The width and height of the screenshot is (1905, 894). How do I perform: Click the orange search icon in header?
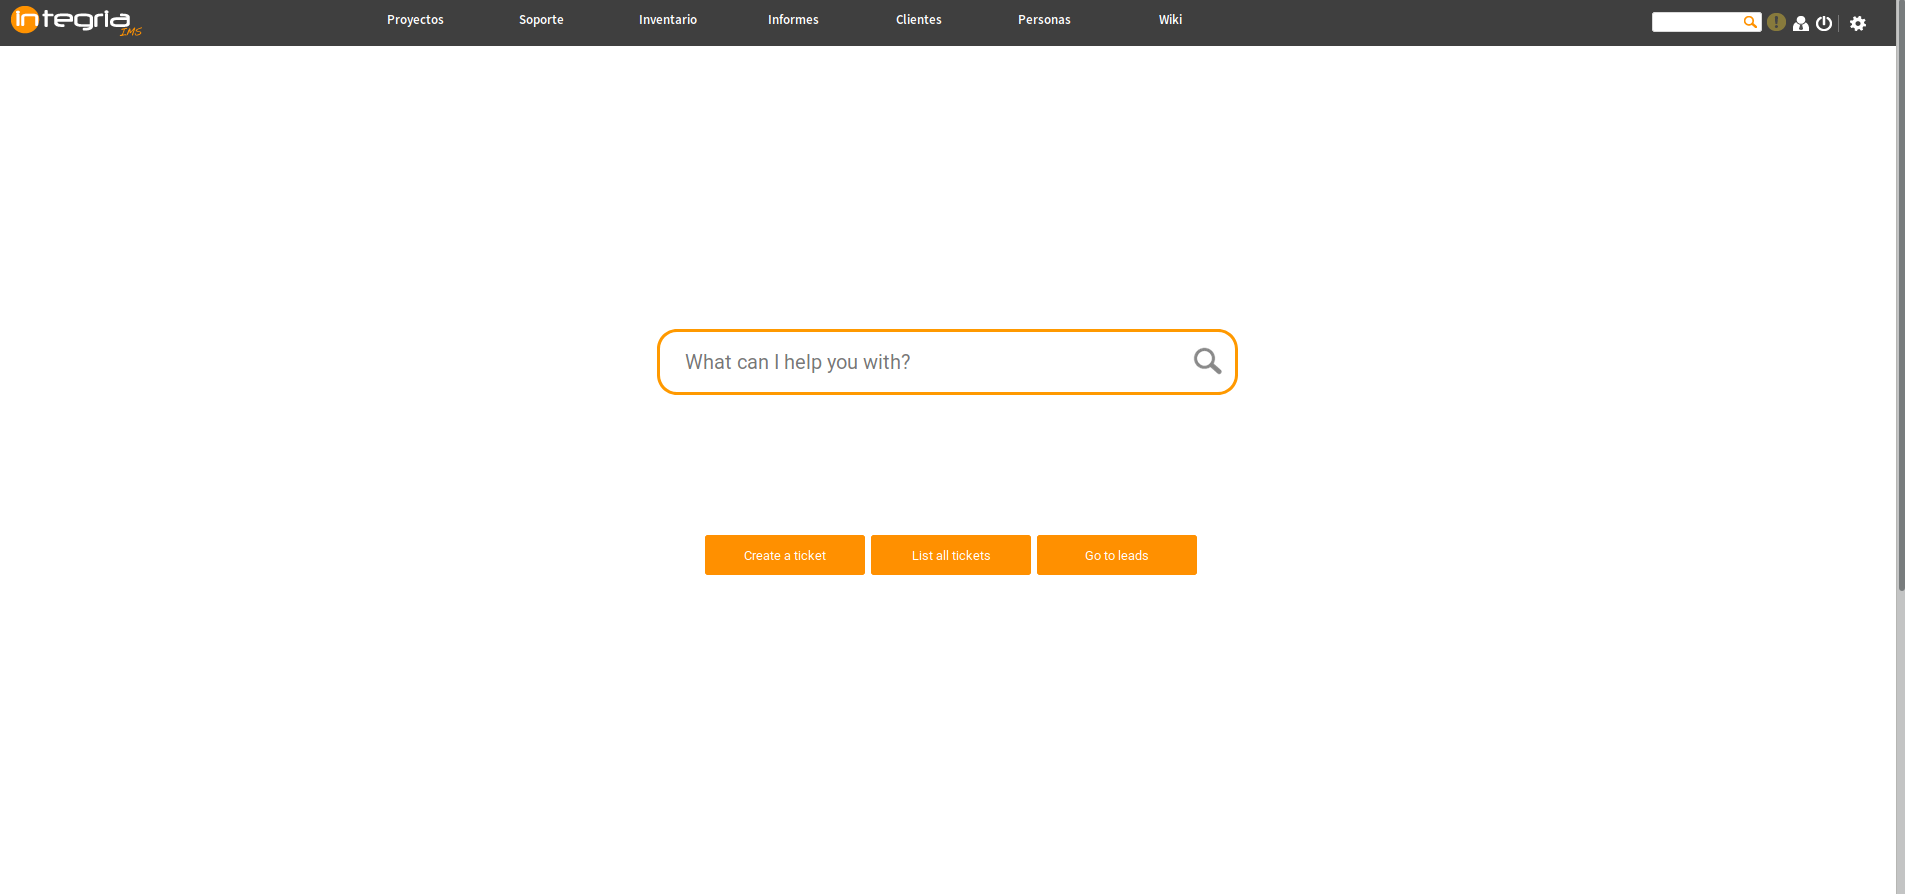pyautogui.click(x=1749, y=22)
